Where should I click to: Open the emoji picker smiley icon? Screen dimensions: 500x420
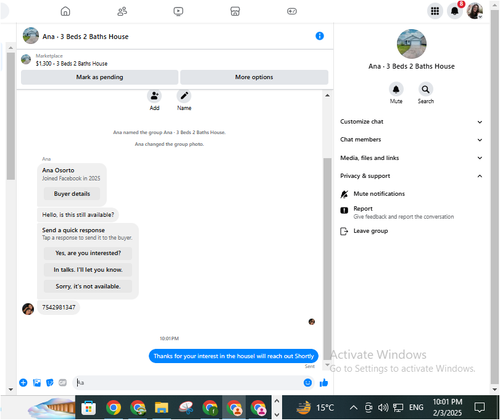pyautogui.click(x=308, y=383)
